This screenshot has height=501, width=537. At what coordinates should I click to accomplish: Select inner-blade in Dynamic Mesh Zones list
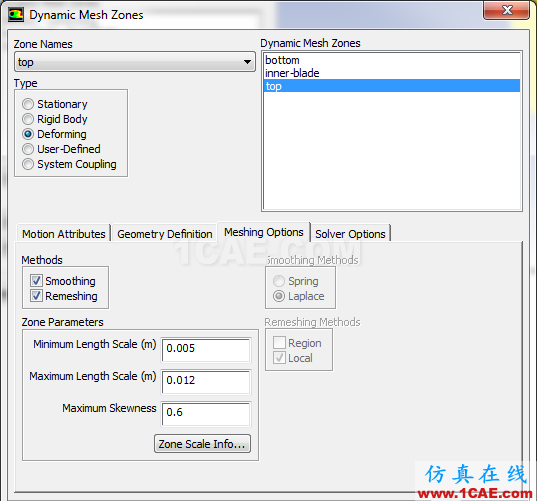click(x=392, y=73)
